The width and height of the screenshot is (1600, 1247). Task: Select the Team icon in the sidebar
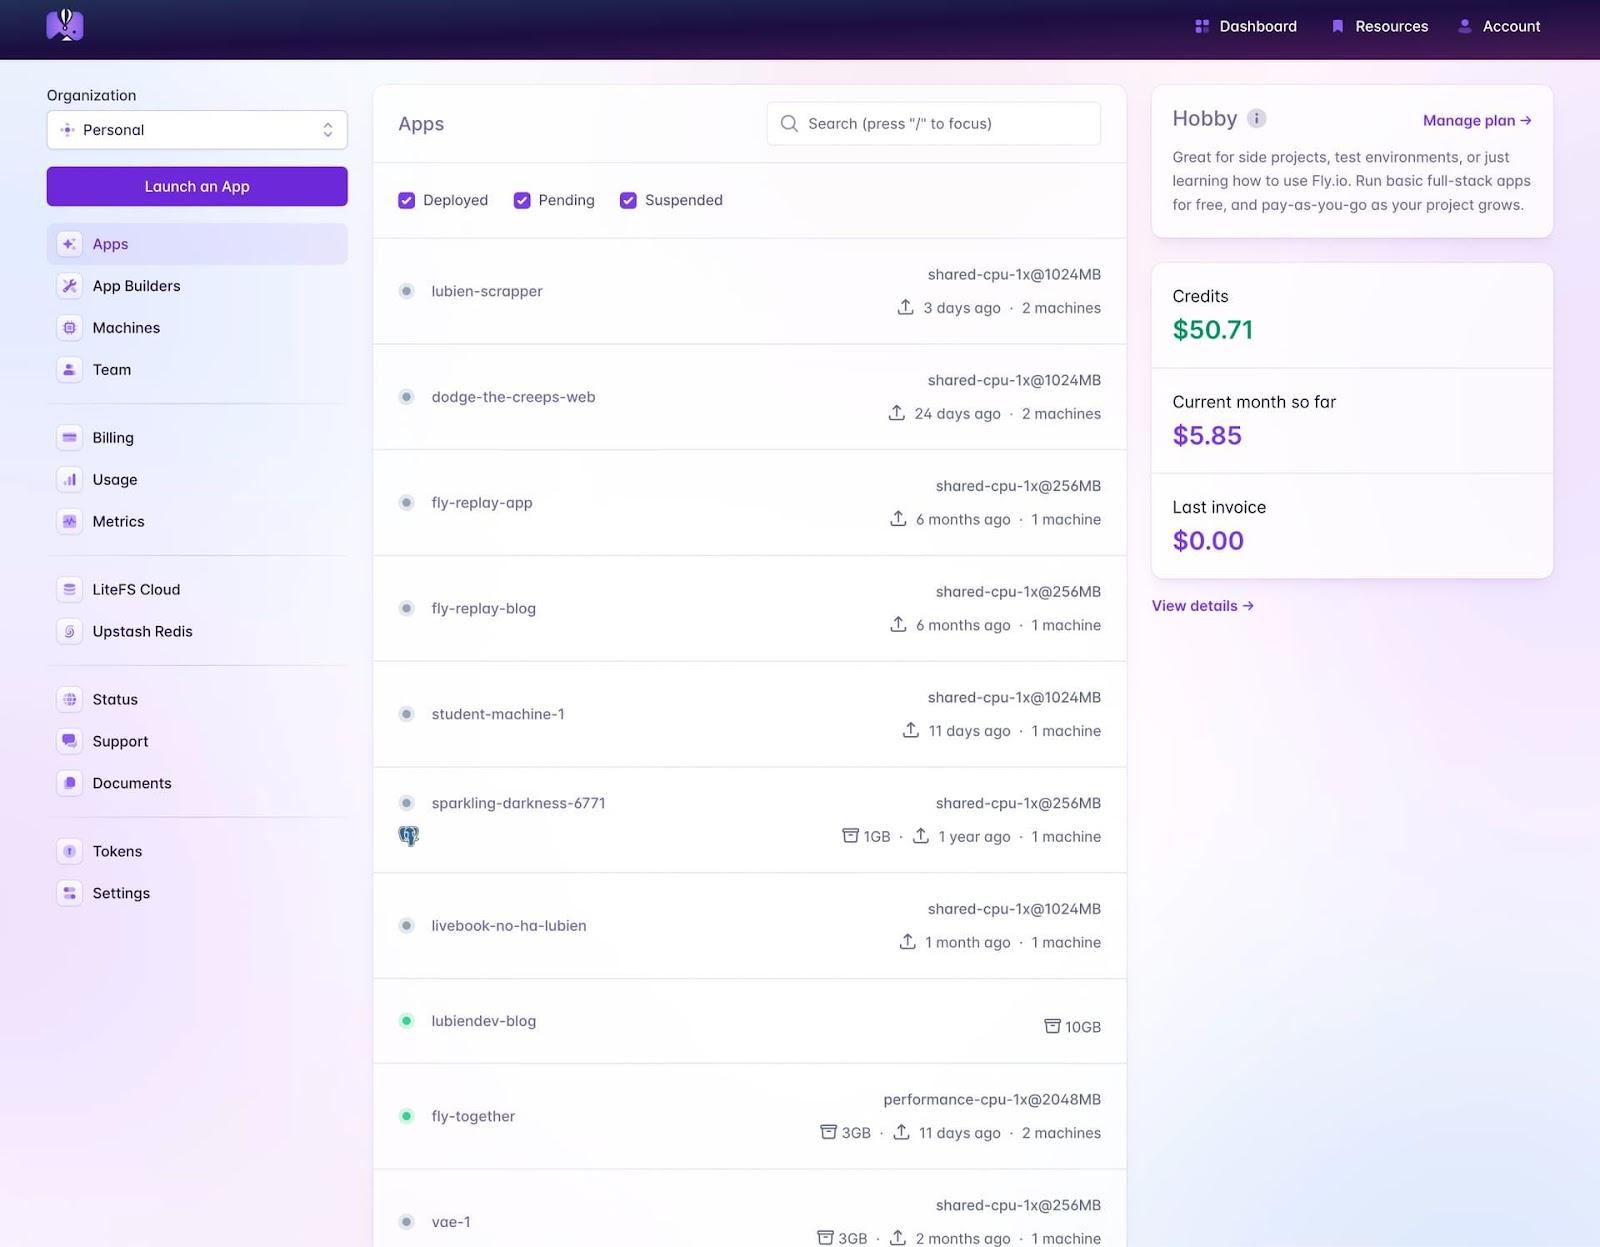(x=69, y=369)
